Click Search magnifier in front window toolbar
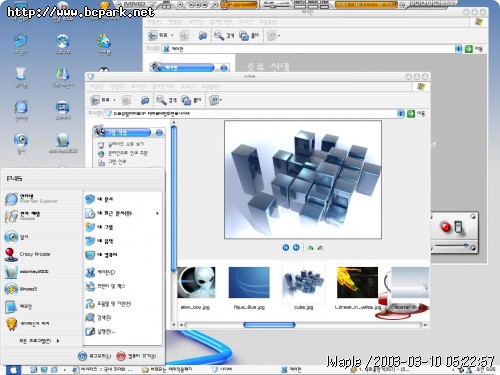 [166, 100]
